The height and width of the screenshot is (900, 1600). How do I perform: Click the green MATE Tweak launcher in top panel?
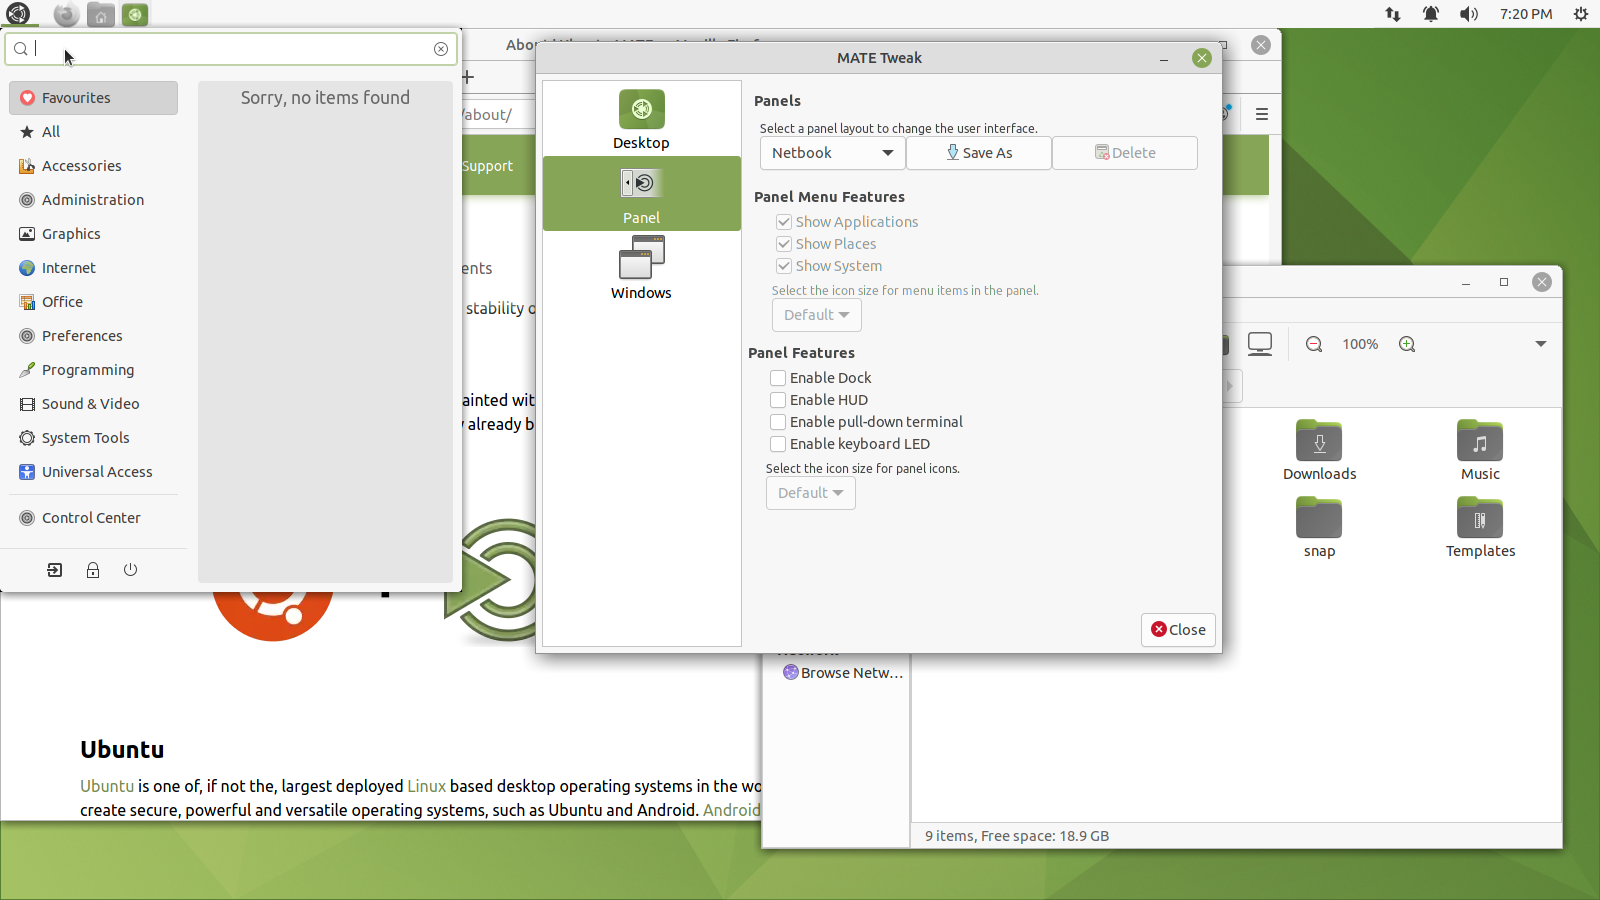point(135,14)
